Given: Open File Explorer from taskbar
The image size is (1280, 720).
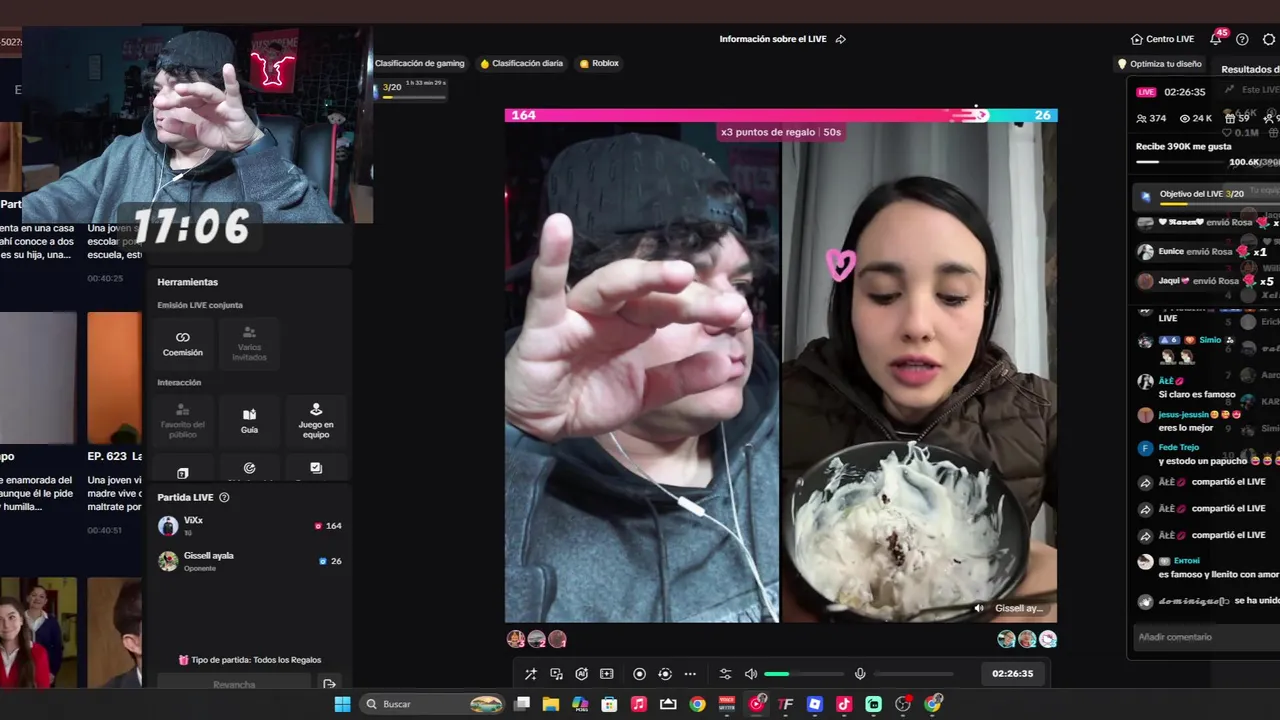Looking at the screenshot, I should 550,704.
